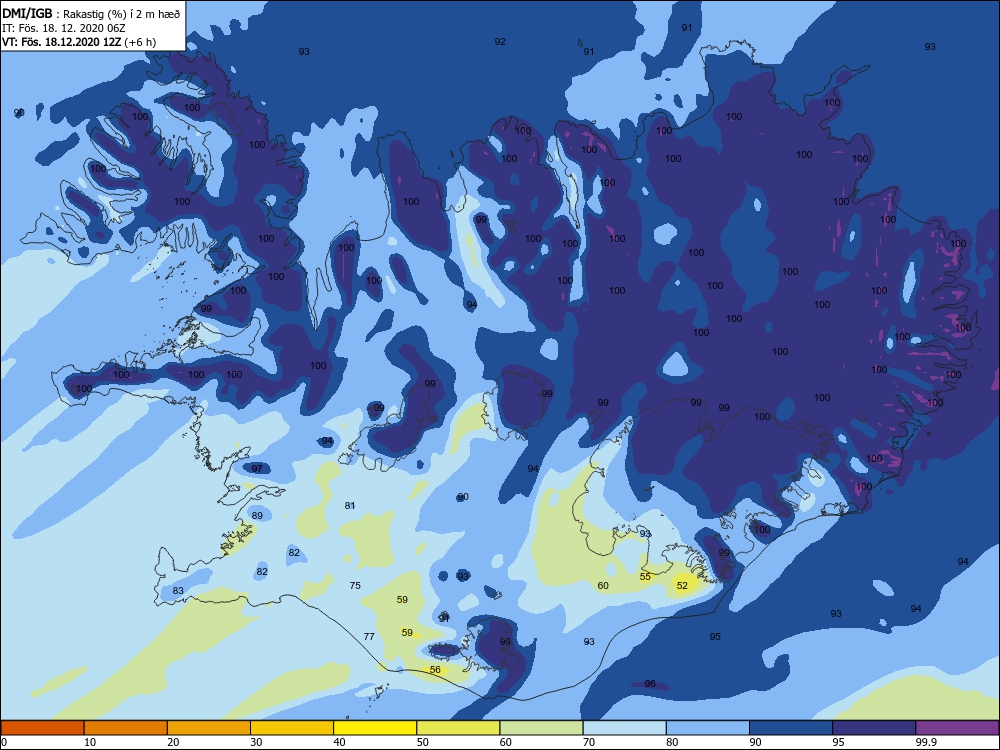Pick the 60–70 light green legend swatch
1000x750 pixels.
click(x=541, y=728)
